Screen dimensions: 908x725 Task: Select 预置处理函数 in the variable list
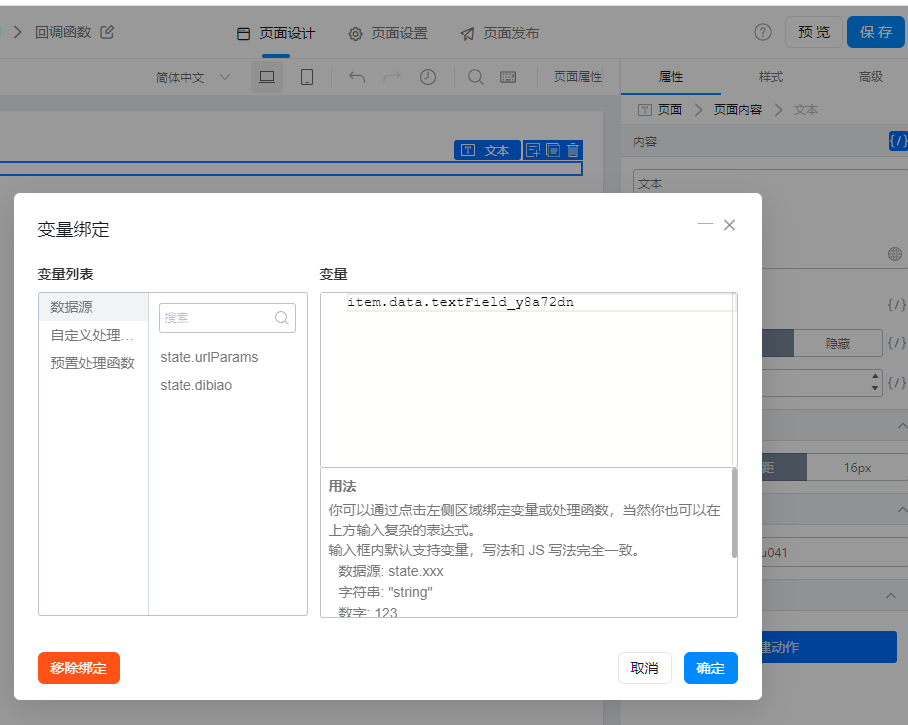pyautogui.click(x=94, y=362)
